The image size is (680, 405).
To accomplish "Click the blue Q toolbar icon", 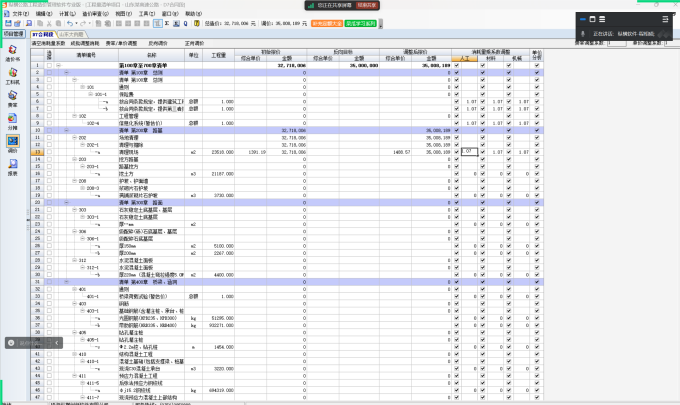I will click(186, 23).
